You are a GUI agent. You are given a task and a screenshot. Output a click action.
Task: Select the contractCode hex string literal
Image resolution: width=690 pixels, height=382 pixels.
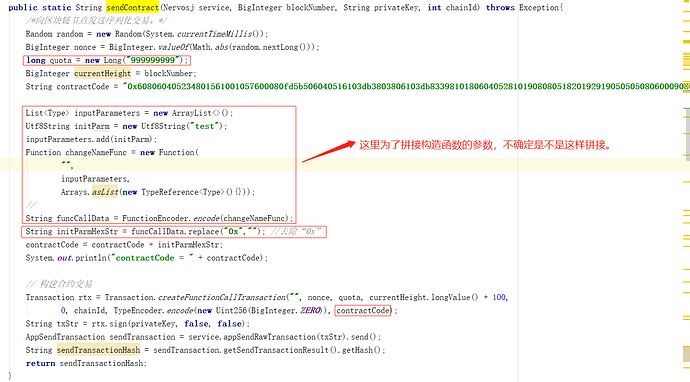coord(406,87)
